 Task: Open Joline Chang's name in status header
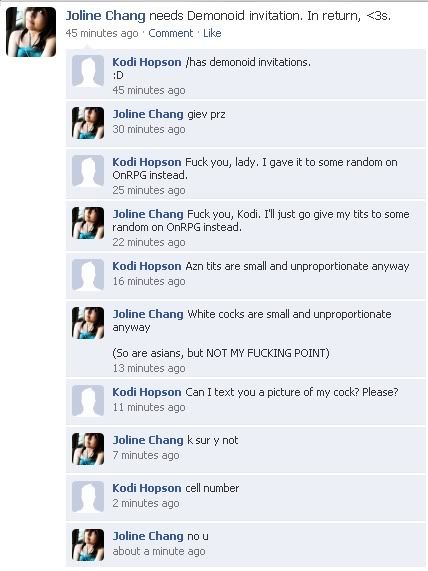tap(105, 16)
